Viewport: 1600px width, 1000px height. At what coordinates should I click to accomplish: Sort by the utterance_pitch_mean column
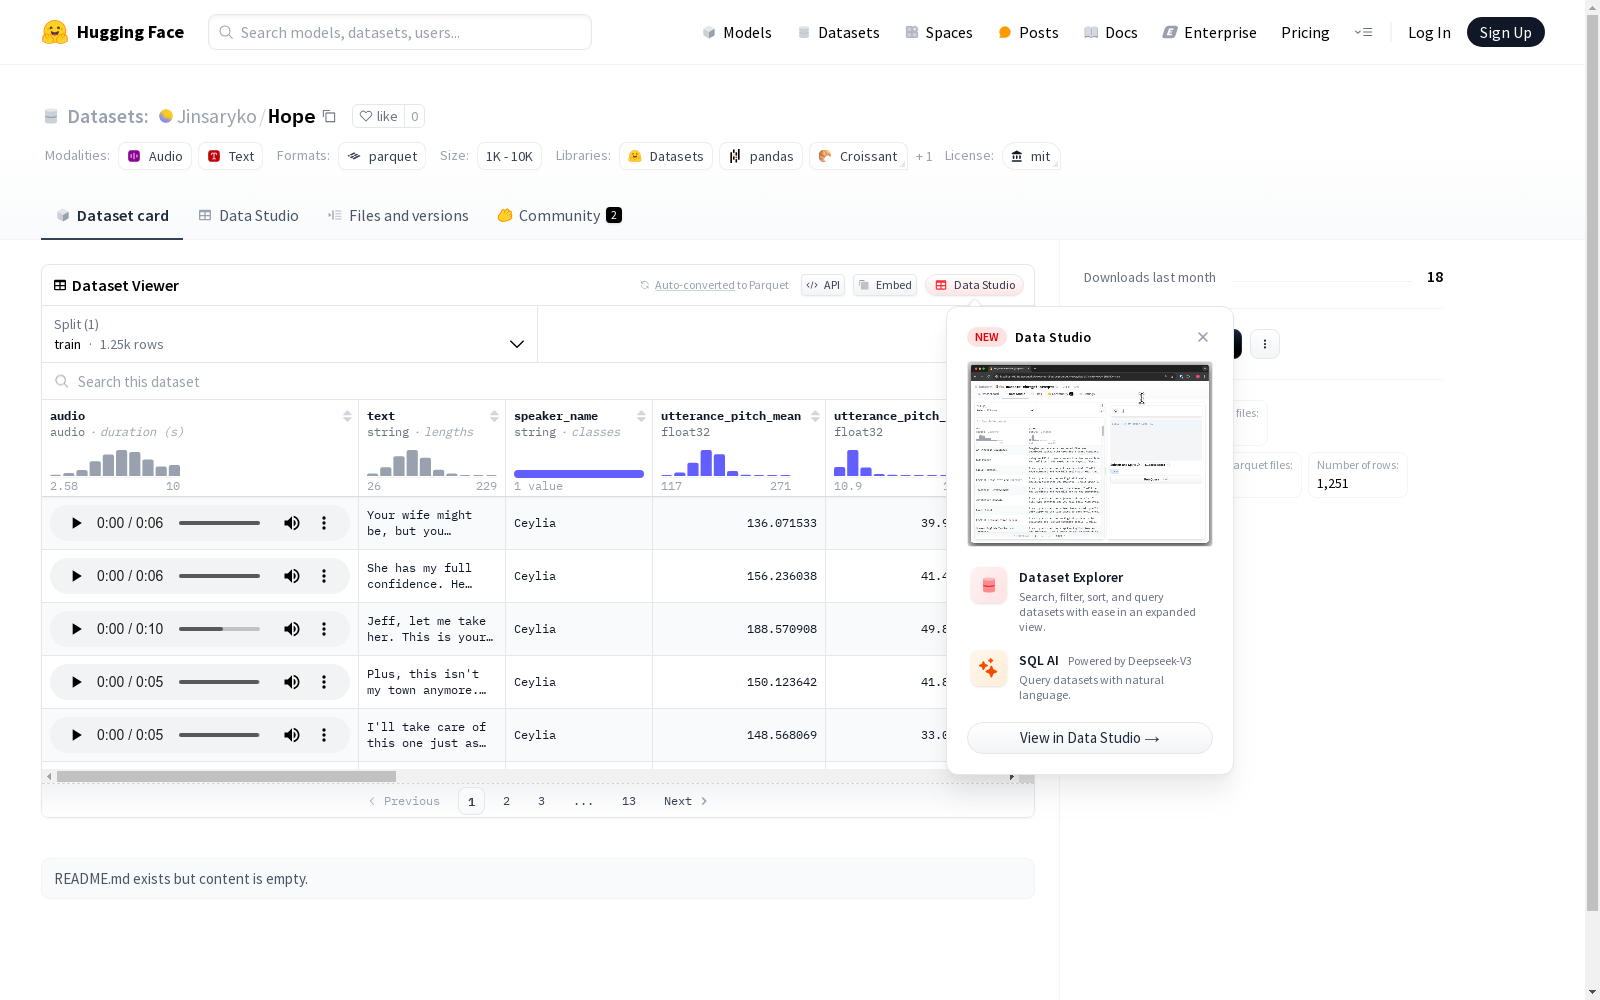pyautogui.click(x=815, y=416)
